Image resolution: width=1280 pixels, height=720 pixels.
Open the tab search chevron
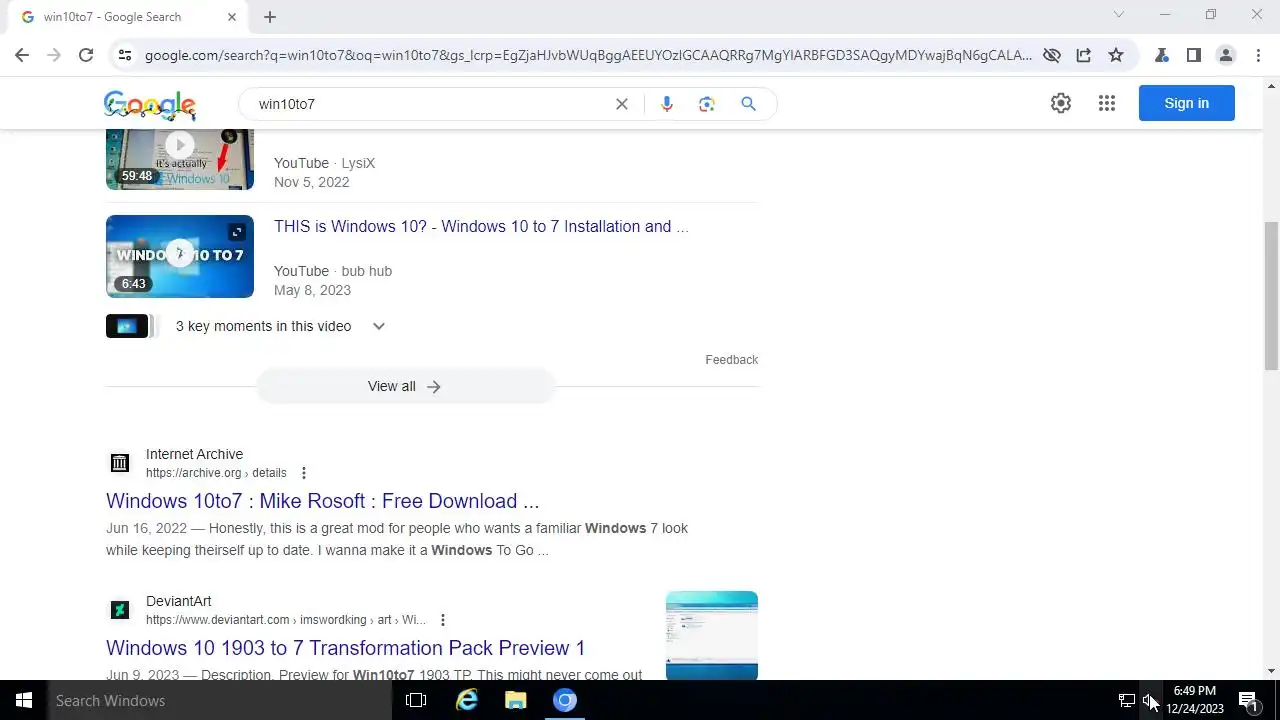click(1119, 15)
